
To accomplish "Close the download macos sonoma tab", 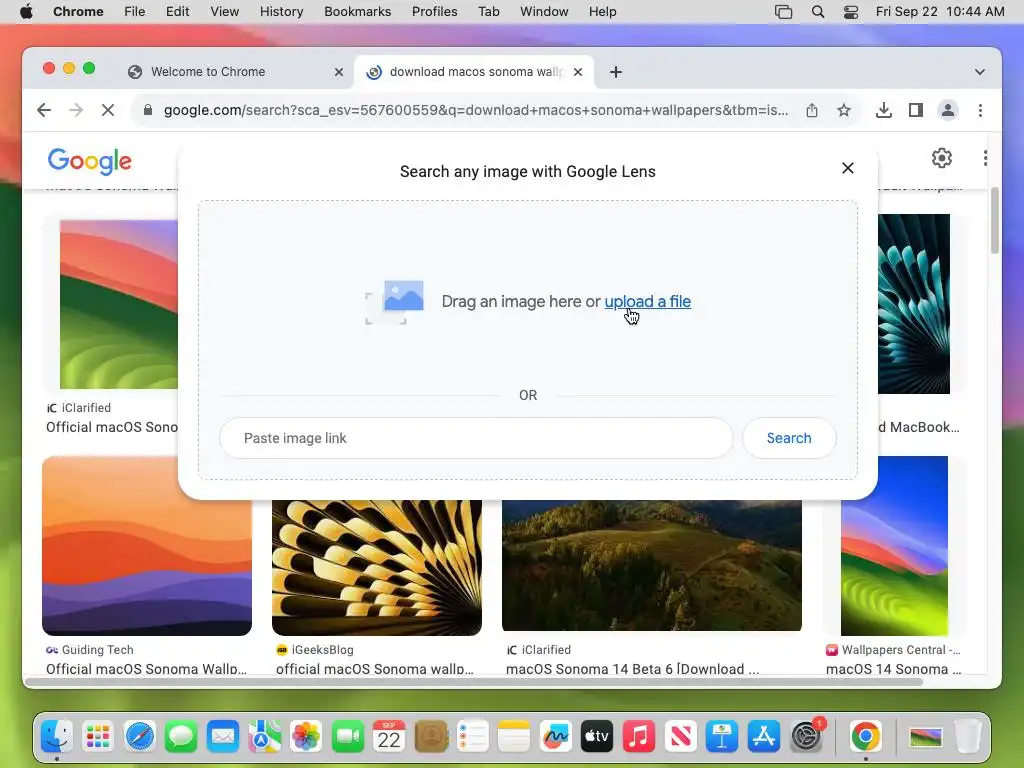I will 578,72.
